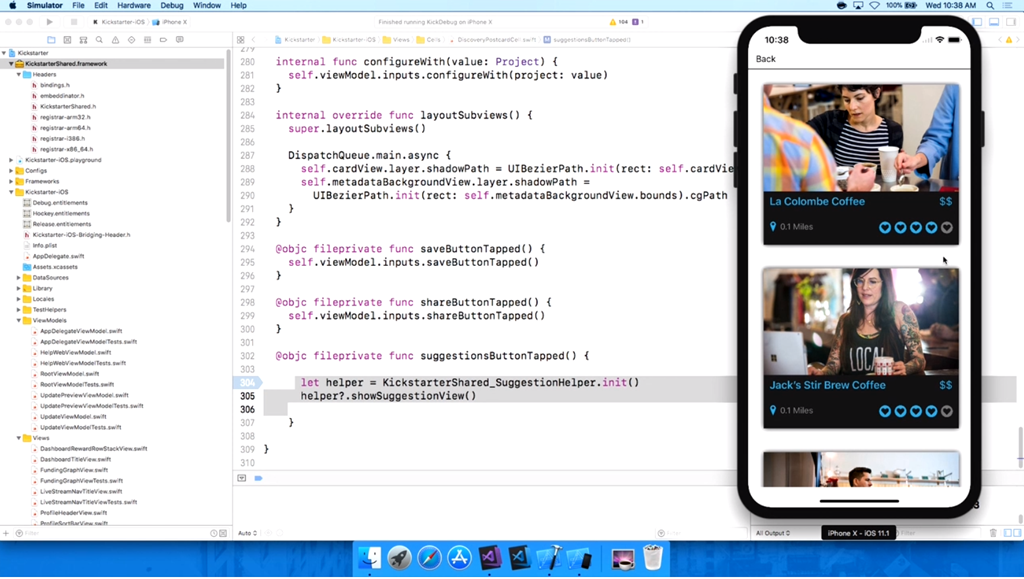Go back in editor history
Screen dimensions: 1024x579
click(x=254, y=40)
